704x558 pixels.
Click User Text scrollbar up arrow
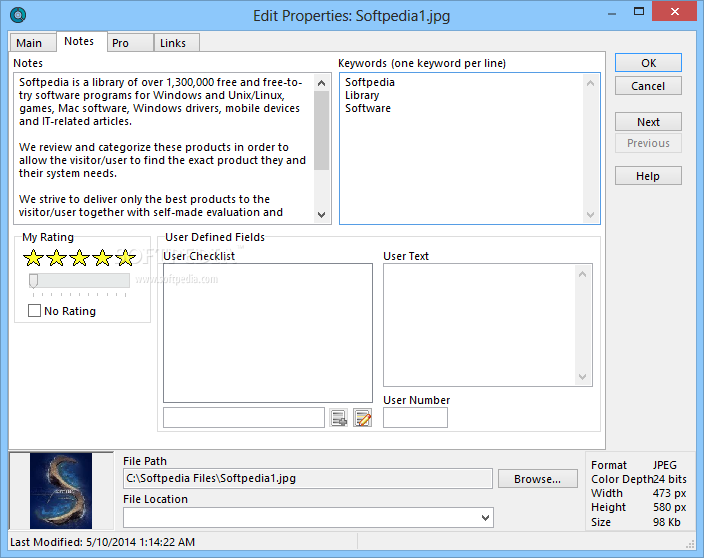[x=583, y=274]
